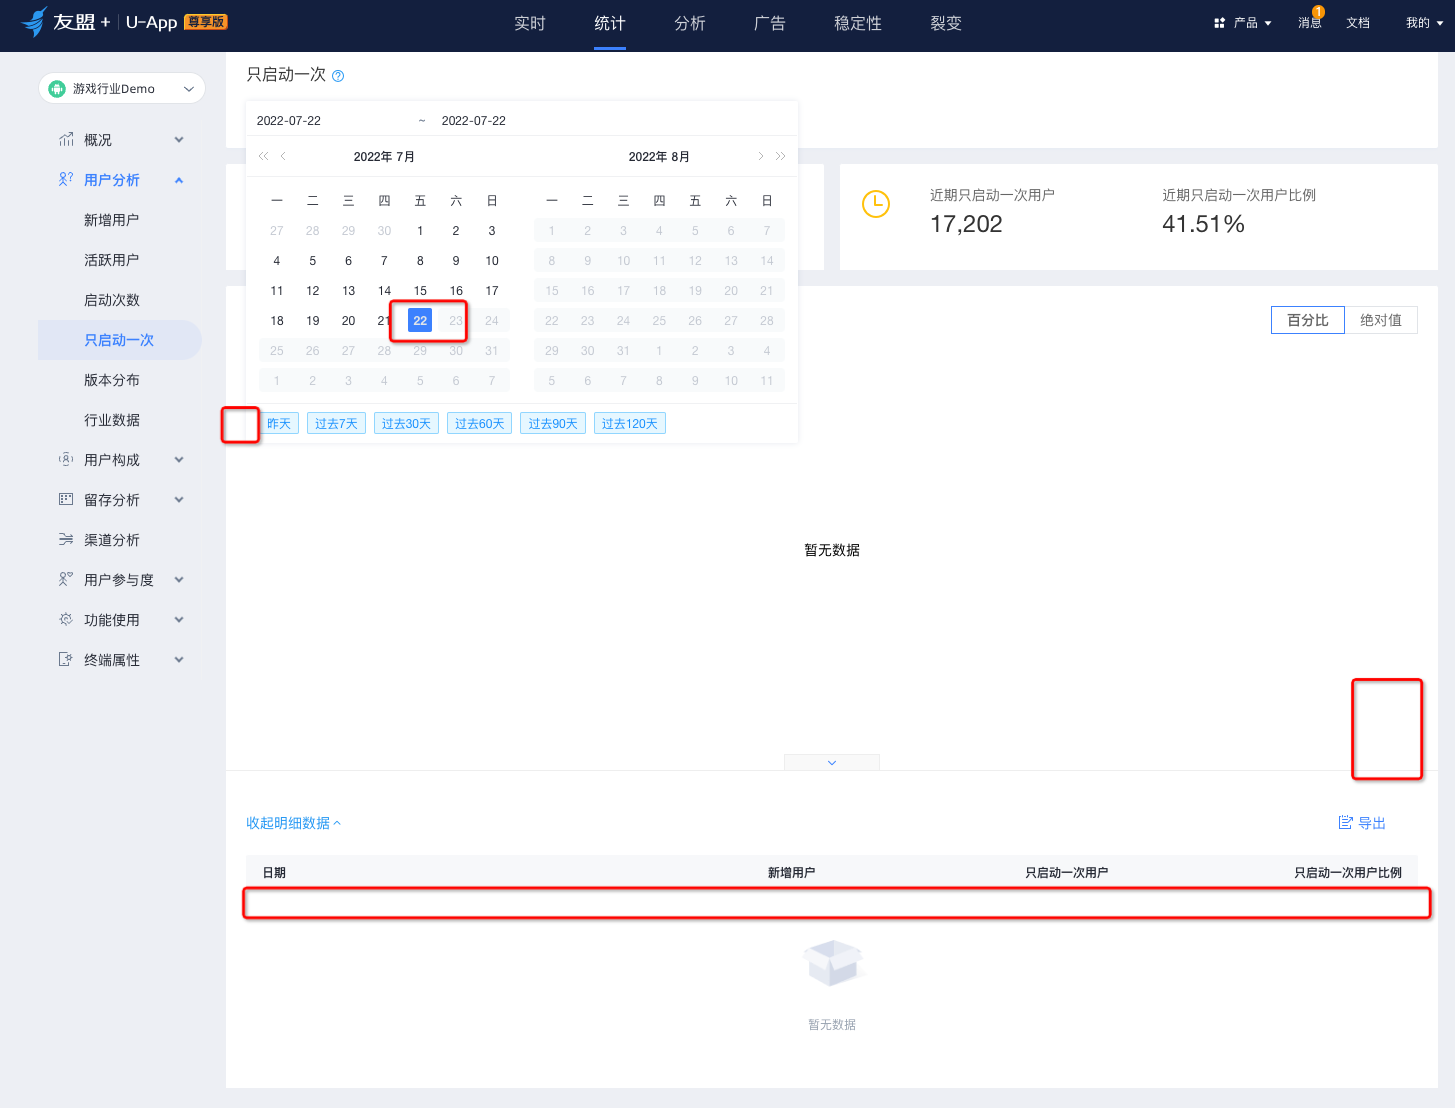
Task: Click the Umeng logo icon
Action: tap(35, 21)
